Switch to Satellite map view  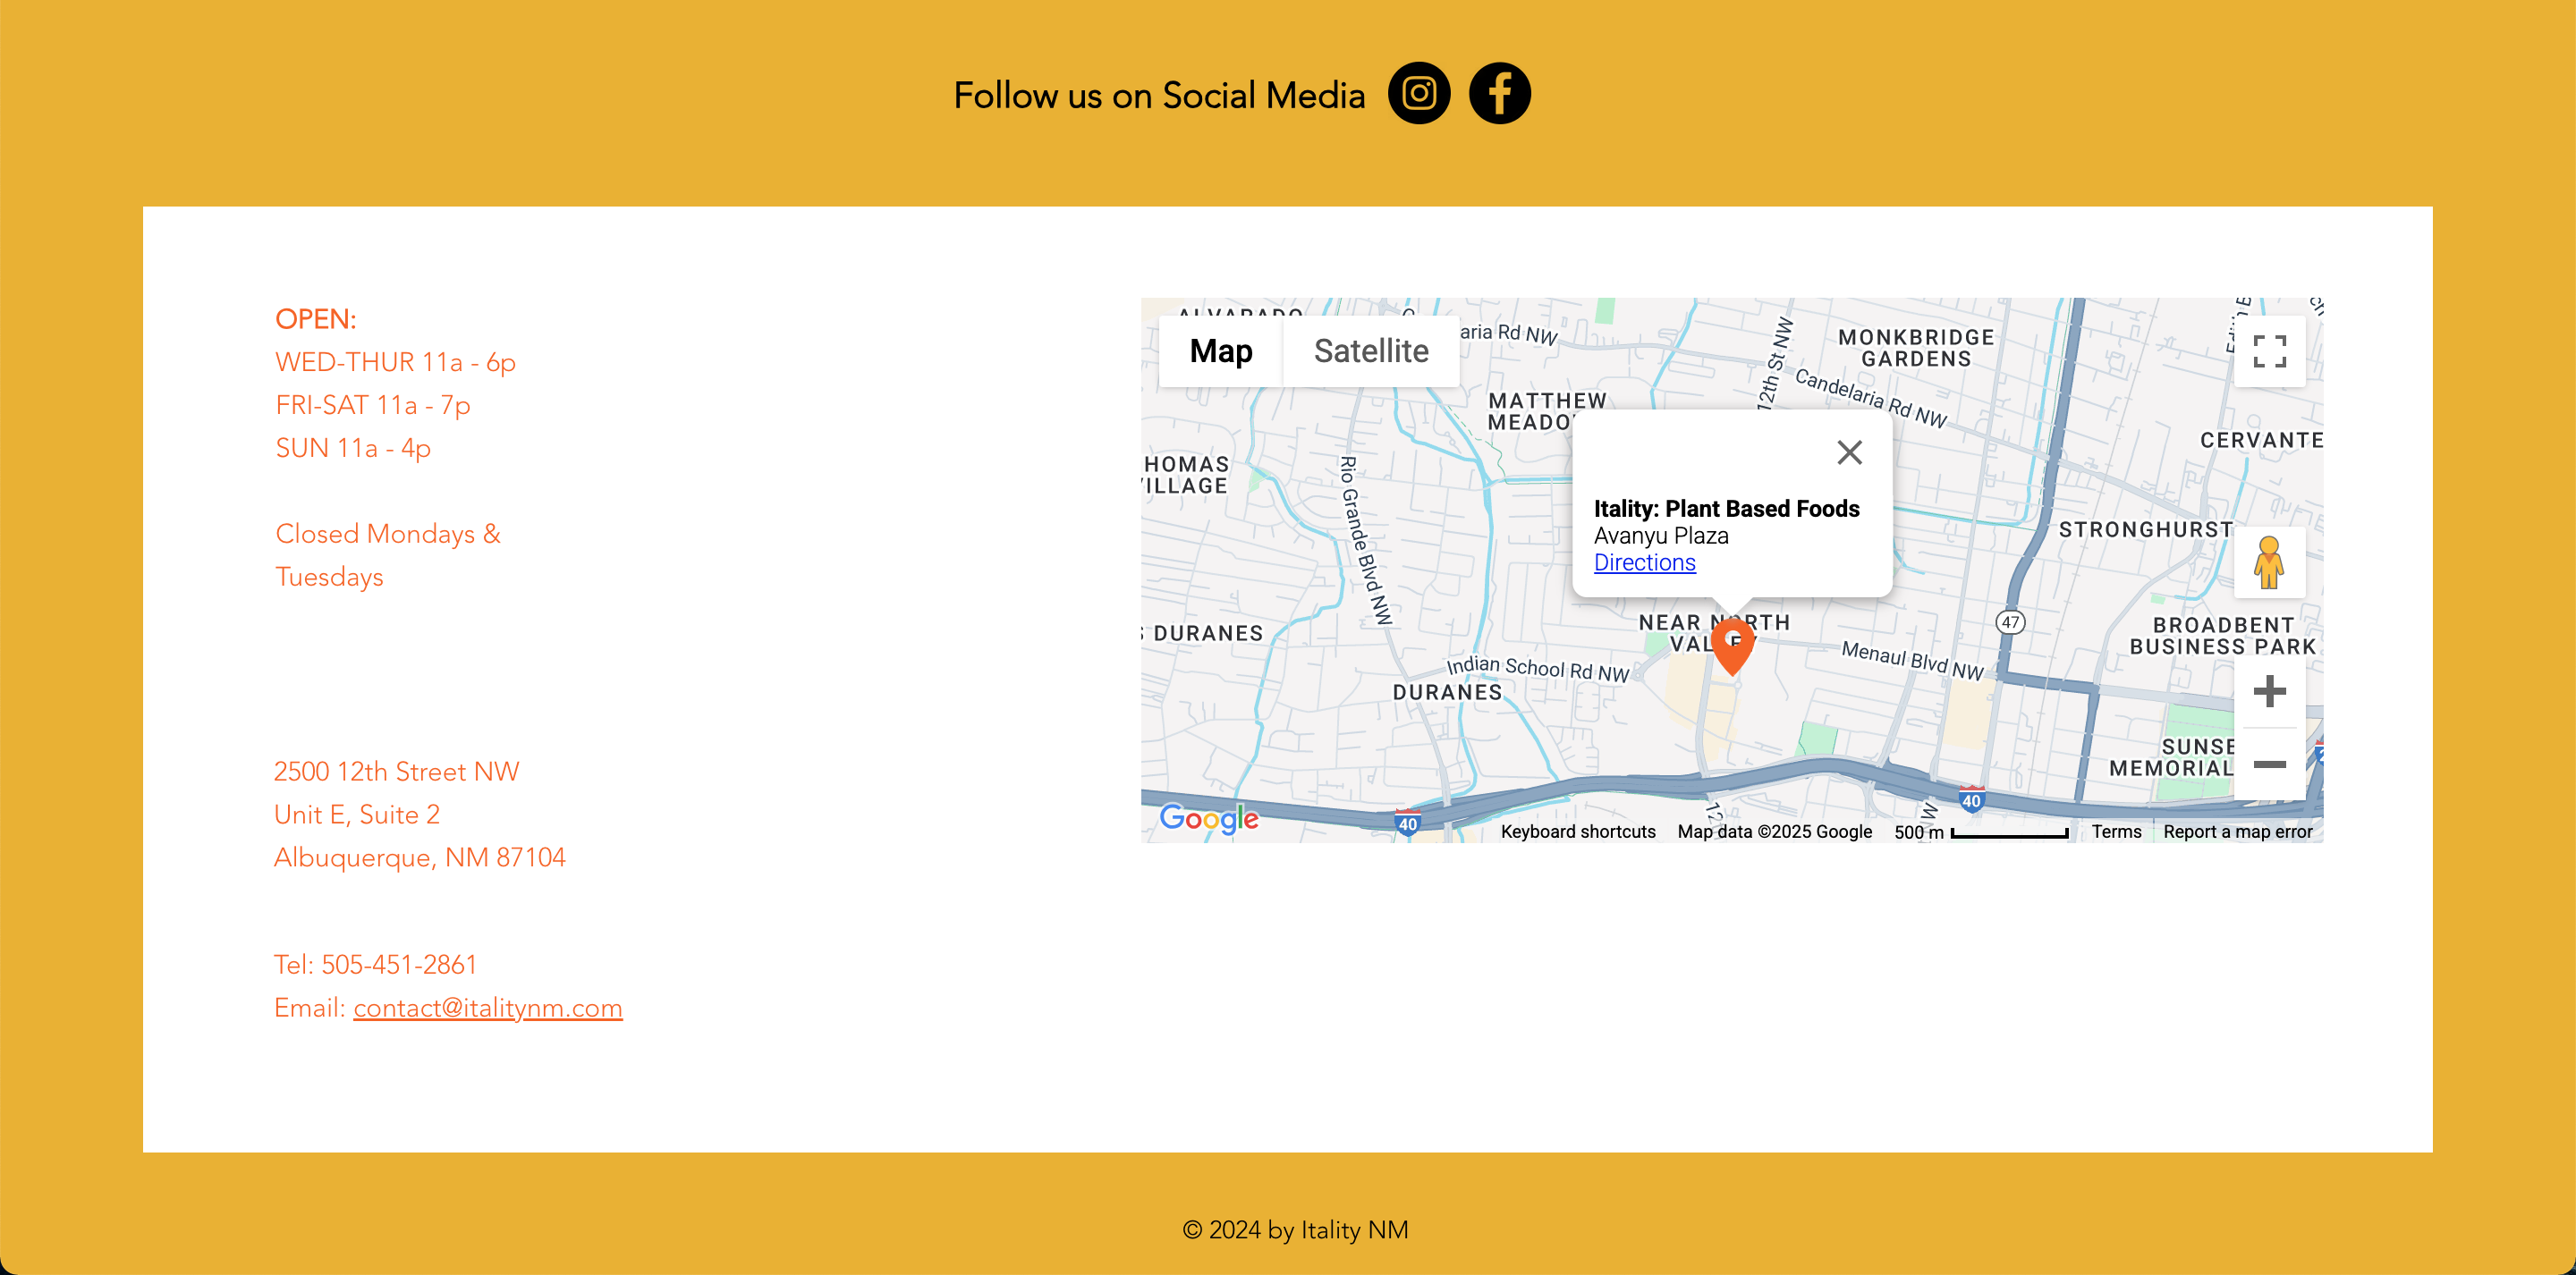pyautogui.click(x=1370, y=351)
